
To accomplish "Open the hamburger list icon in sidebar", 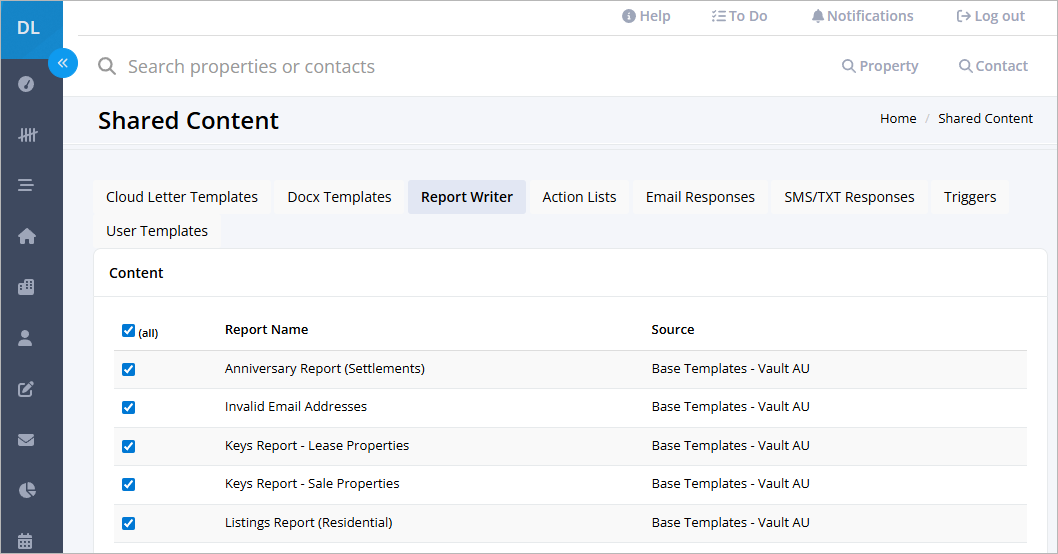I will [26, 185].
